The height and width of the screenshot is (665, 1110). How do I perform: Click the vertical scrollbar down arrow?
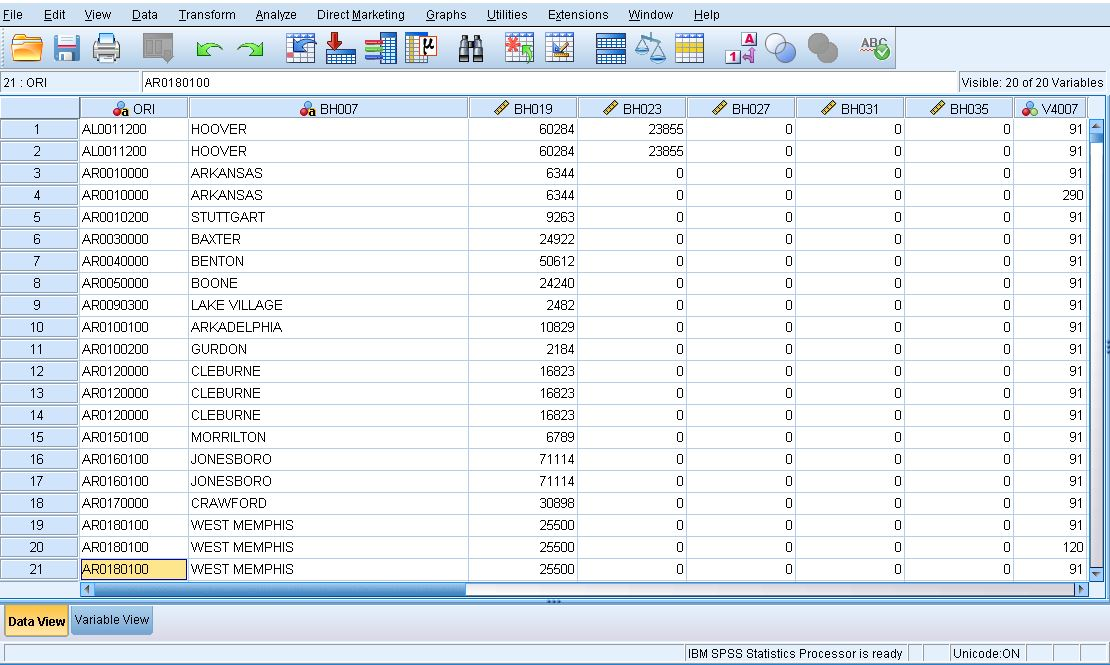[1096, 573]
